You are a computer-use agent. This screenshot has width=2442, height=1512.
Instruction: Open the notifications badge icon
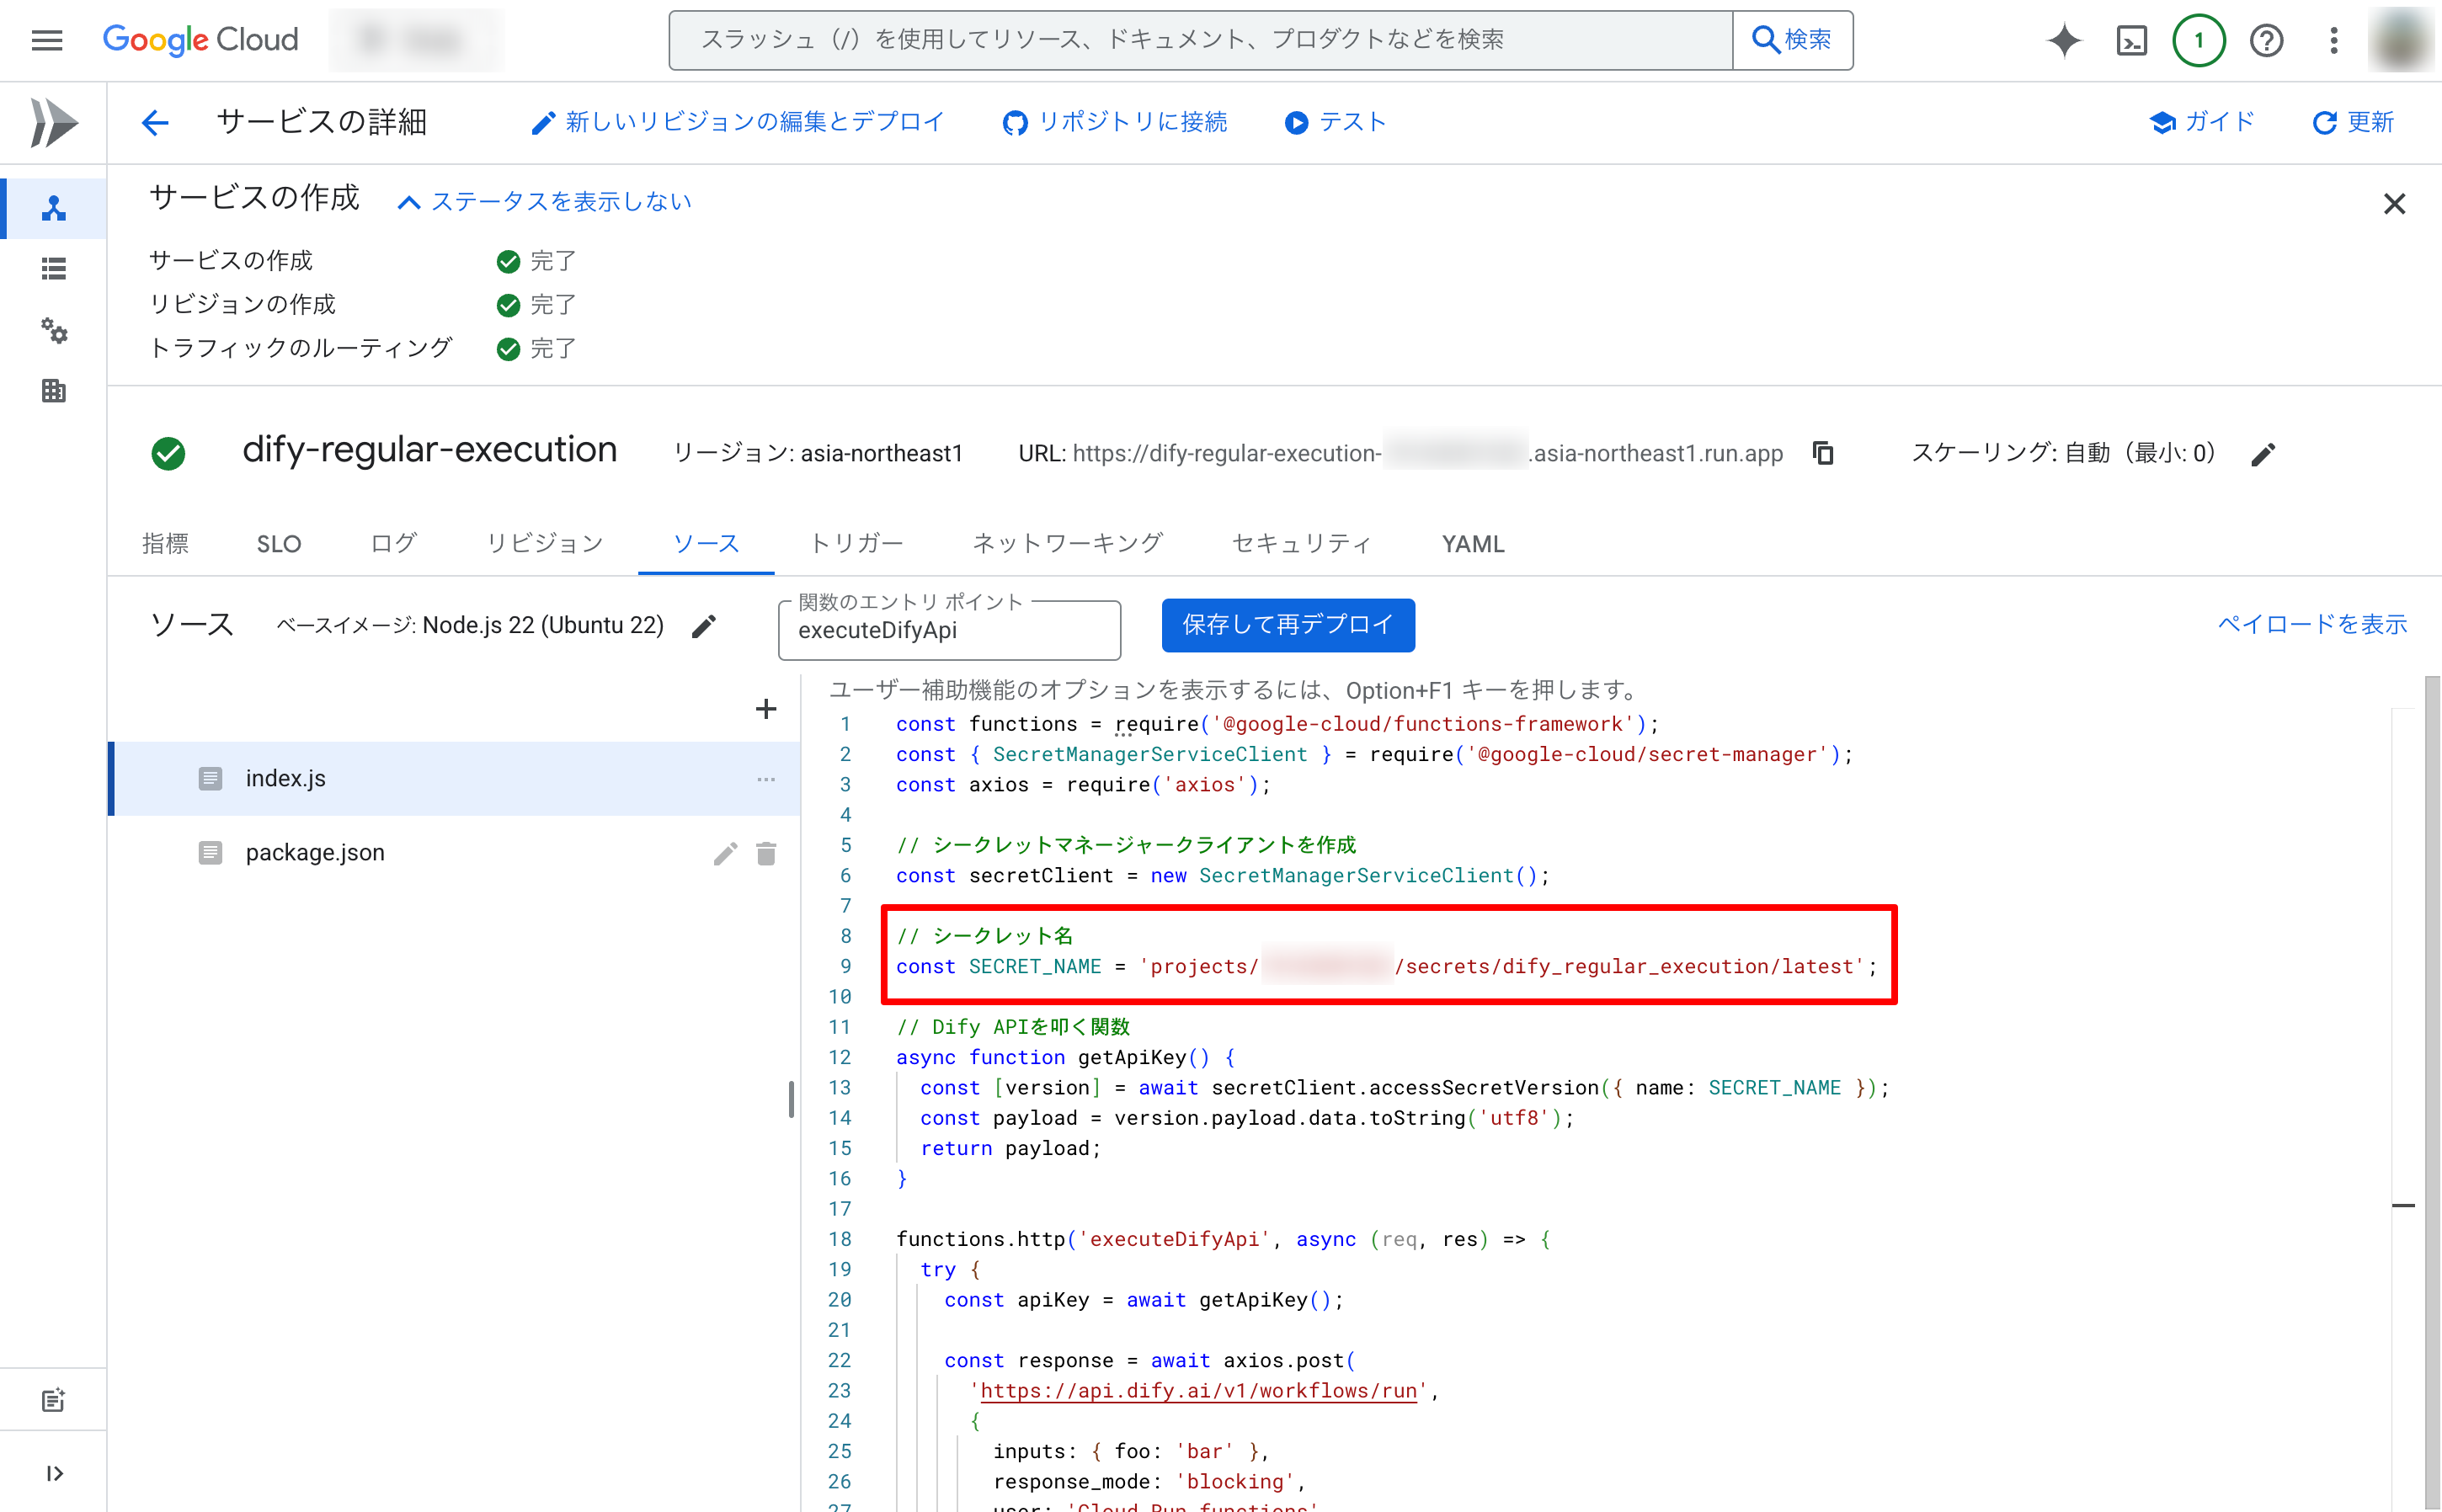[x=2198, y=41]
